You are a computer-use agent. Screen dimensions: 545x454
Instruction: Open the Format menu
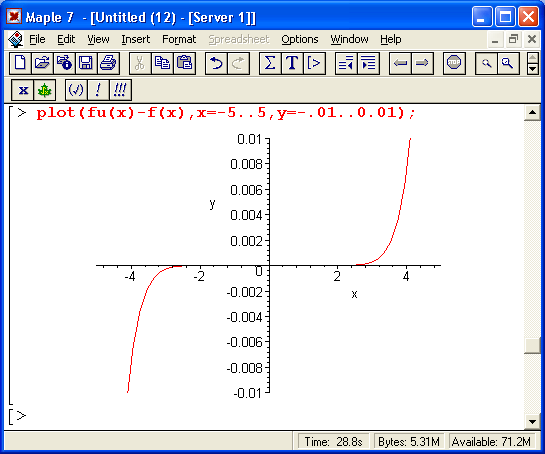click(x=179, y=39)
